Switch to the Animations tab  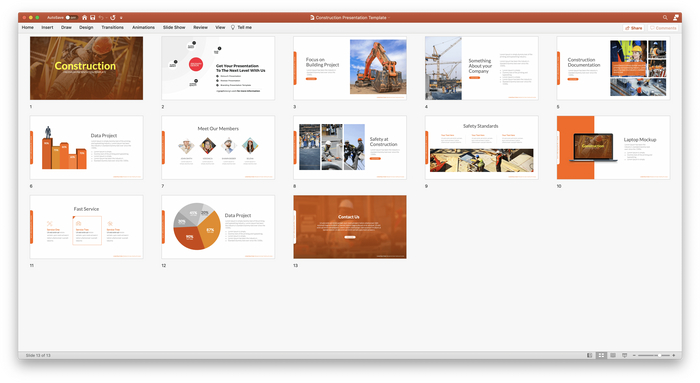143,27
